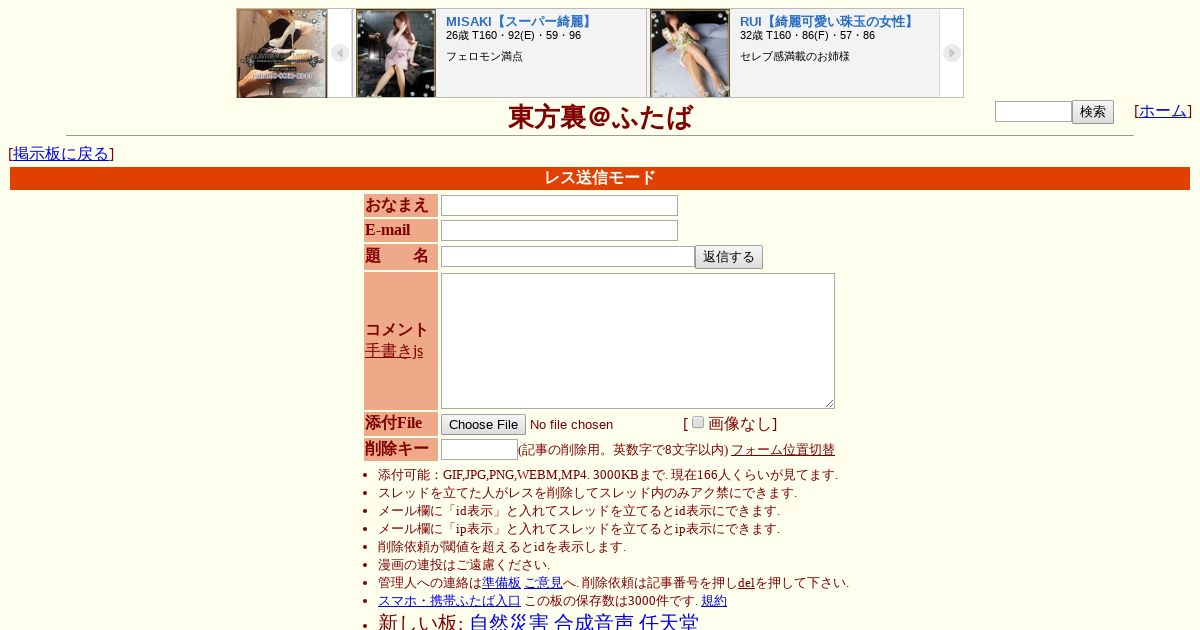The image size is (1200, 630).
Task: Open the leftmost ad thumbnail with high heels
Action: [x=282, y=53]
